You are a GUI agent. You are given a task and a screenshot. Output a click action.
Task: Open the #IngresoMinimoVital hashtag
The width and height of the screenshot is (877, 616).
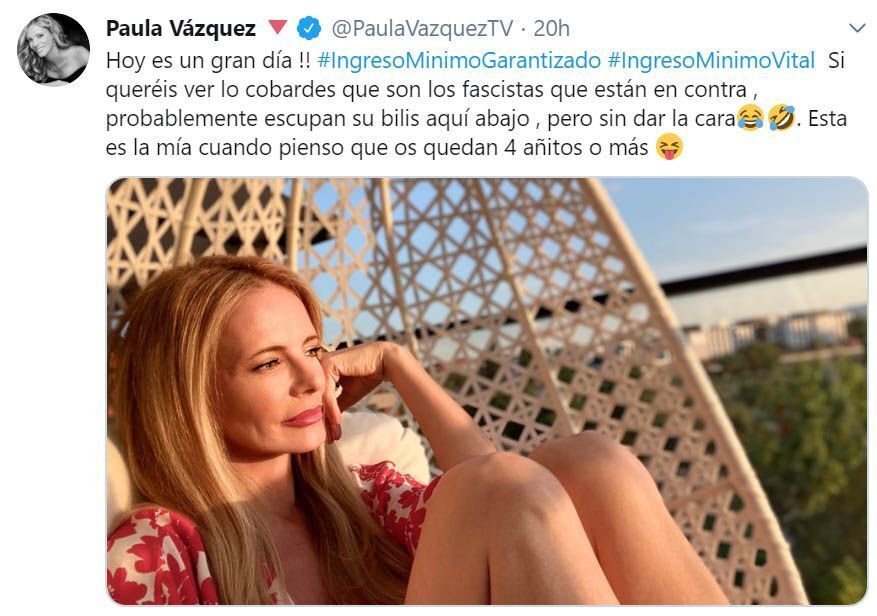click(711, 60)
